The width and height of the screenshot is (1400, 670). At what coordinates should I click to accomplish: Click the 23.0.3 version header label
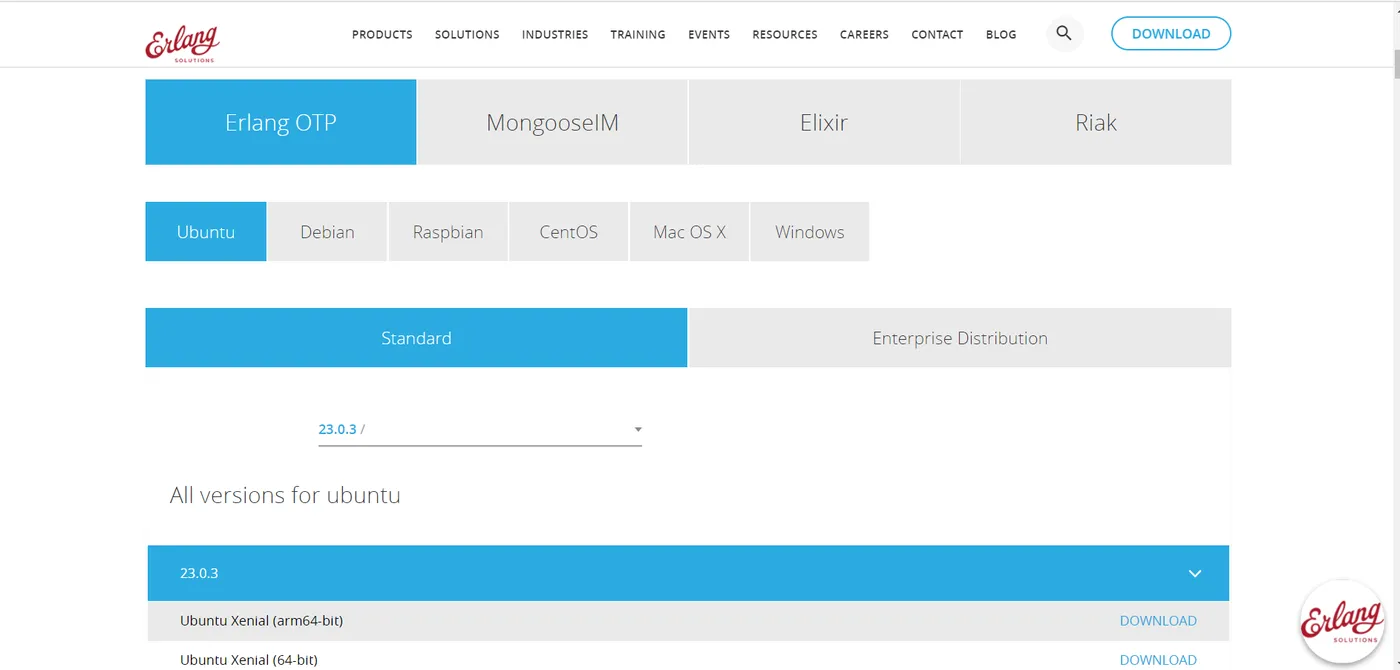coord(199,573)
